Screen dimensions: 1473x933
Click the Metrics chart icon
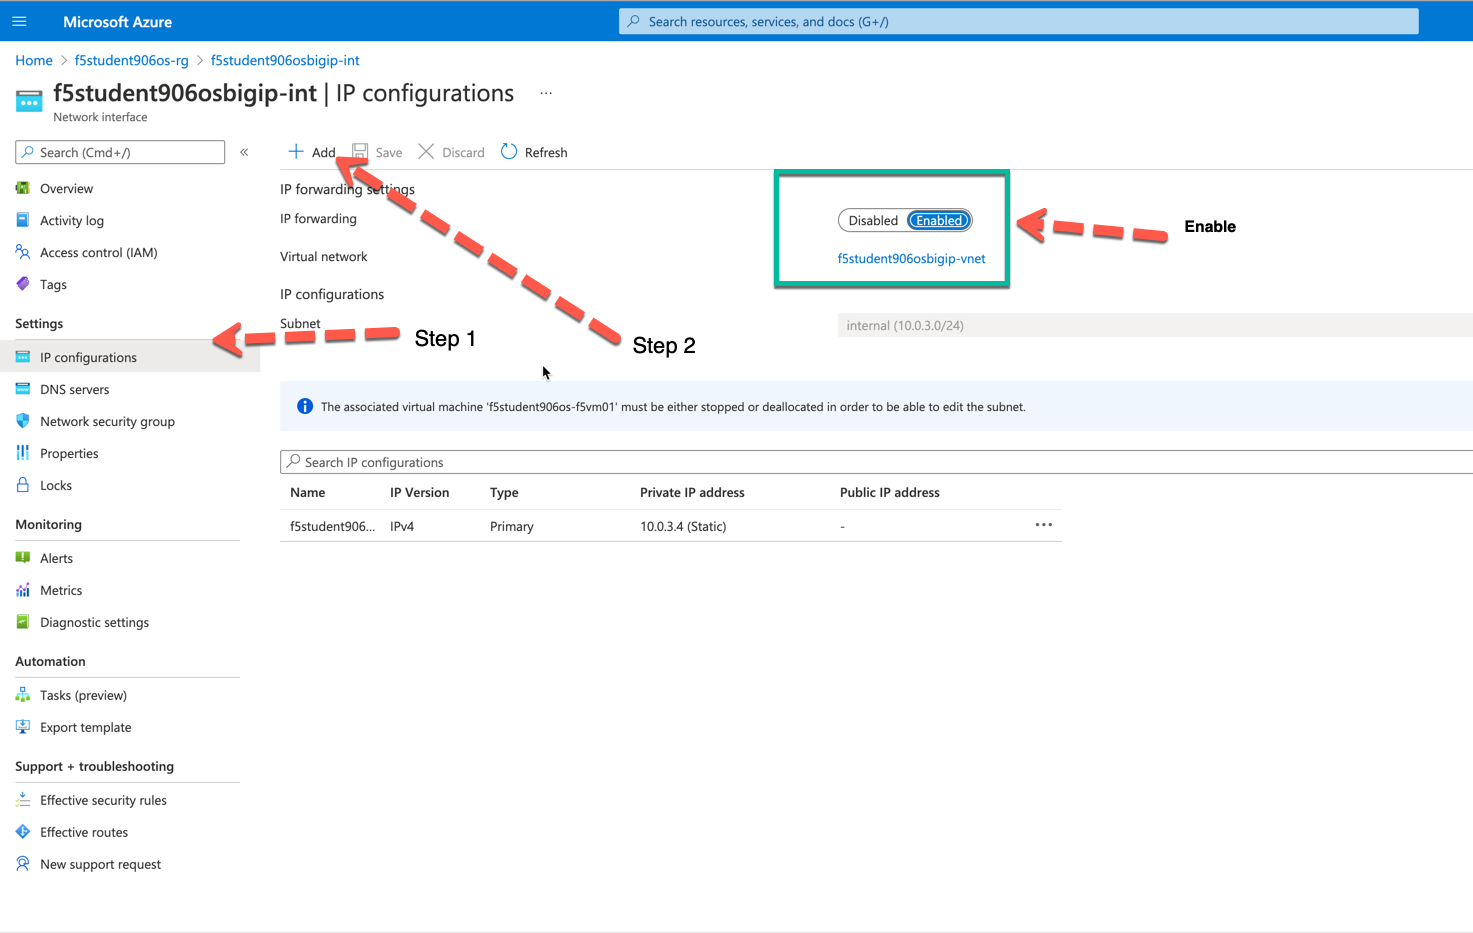[23, 590]
